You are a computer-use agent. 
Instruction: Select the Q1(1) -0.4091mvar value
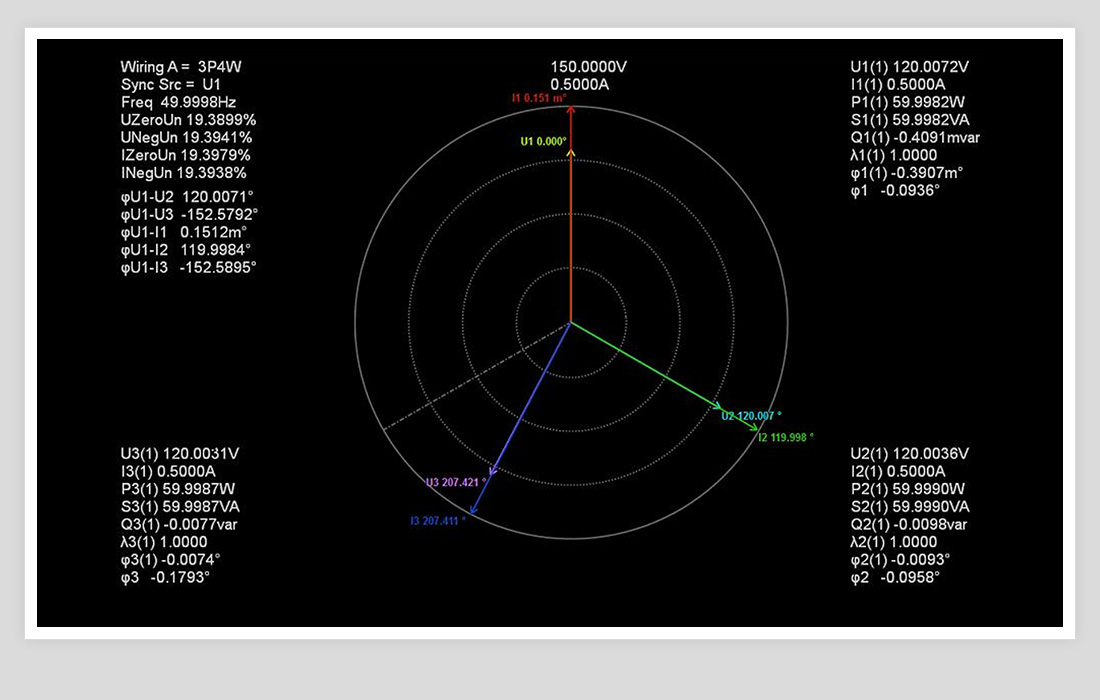pos(915,137)
